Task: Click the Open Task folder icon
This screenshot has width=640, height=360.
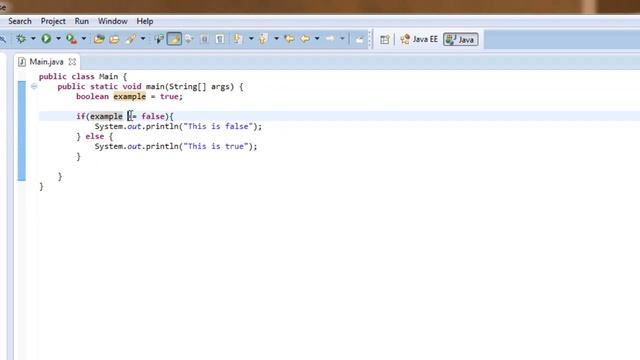Action: [114, 39]
